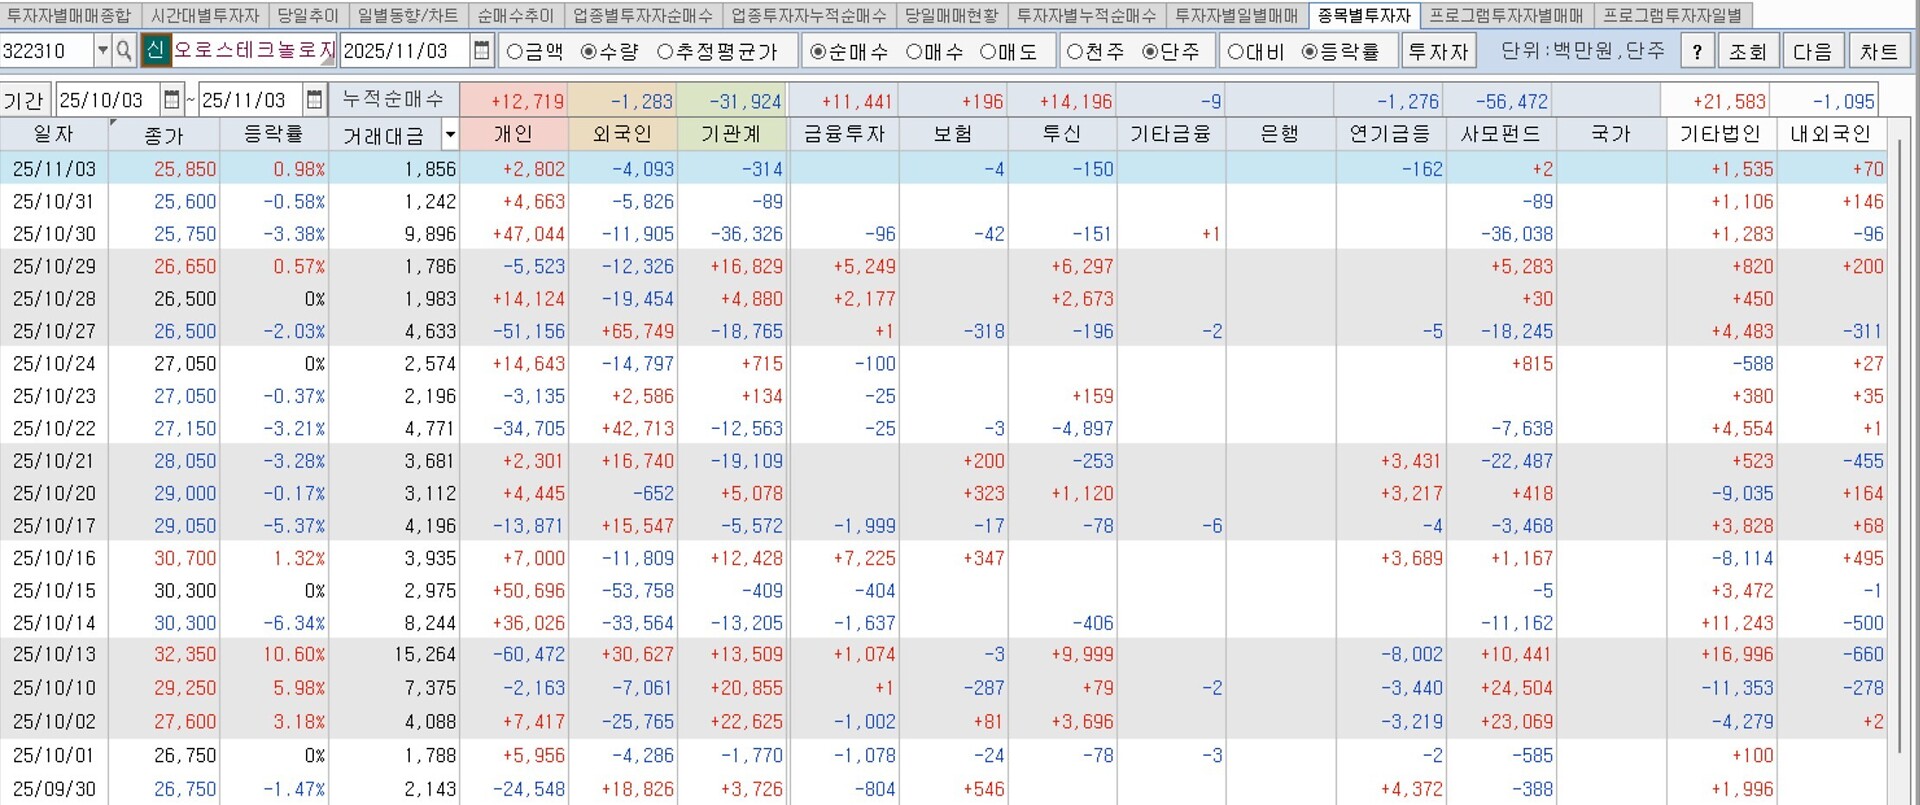Click the 종가 column header
This screenshot has height=805, width=1920.
(x=164, y=134)
